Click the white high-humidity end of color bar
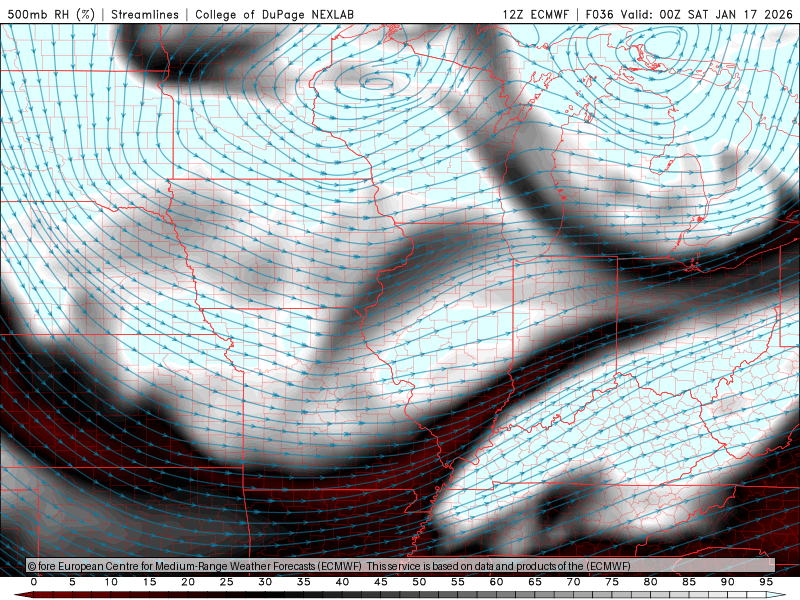The image size is (800, 600). (x=777, y=595)
